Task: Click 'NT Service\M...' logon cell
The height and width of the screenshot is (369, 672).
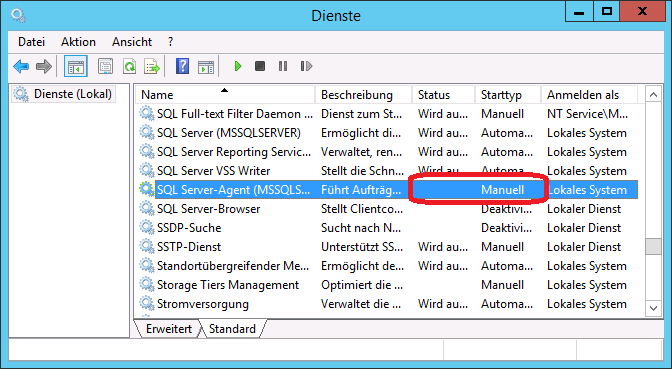Action: pyautogui.click(x=587, y=114)
